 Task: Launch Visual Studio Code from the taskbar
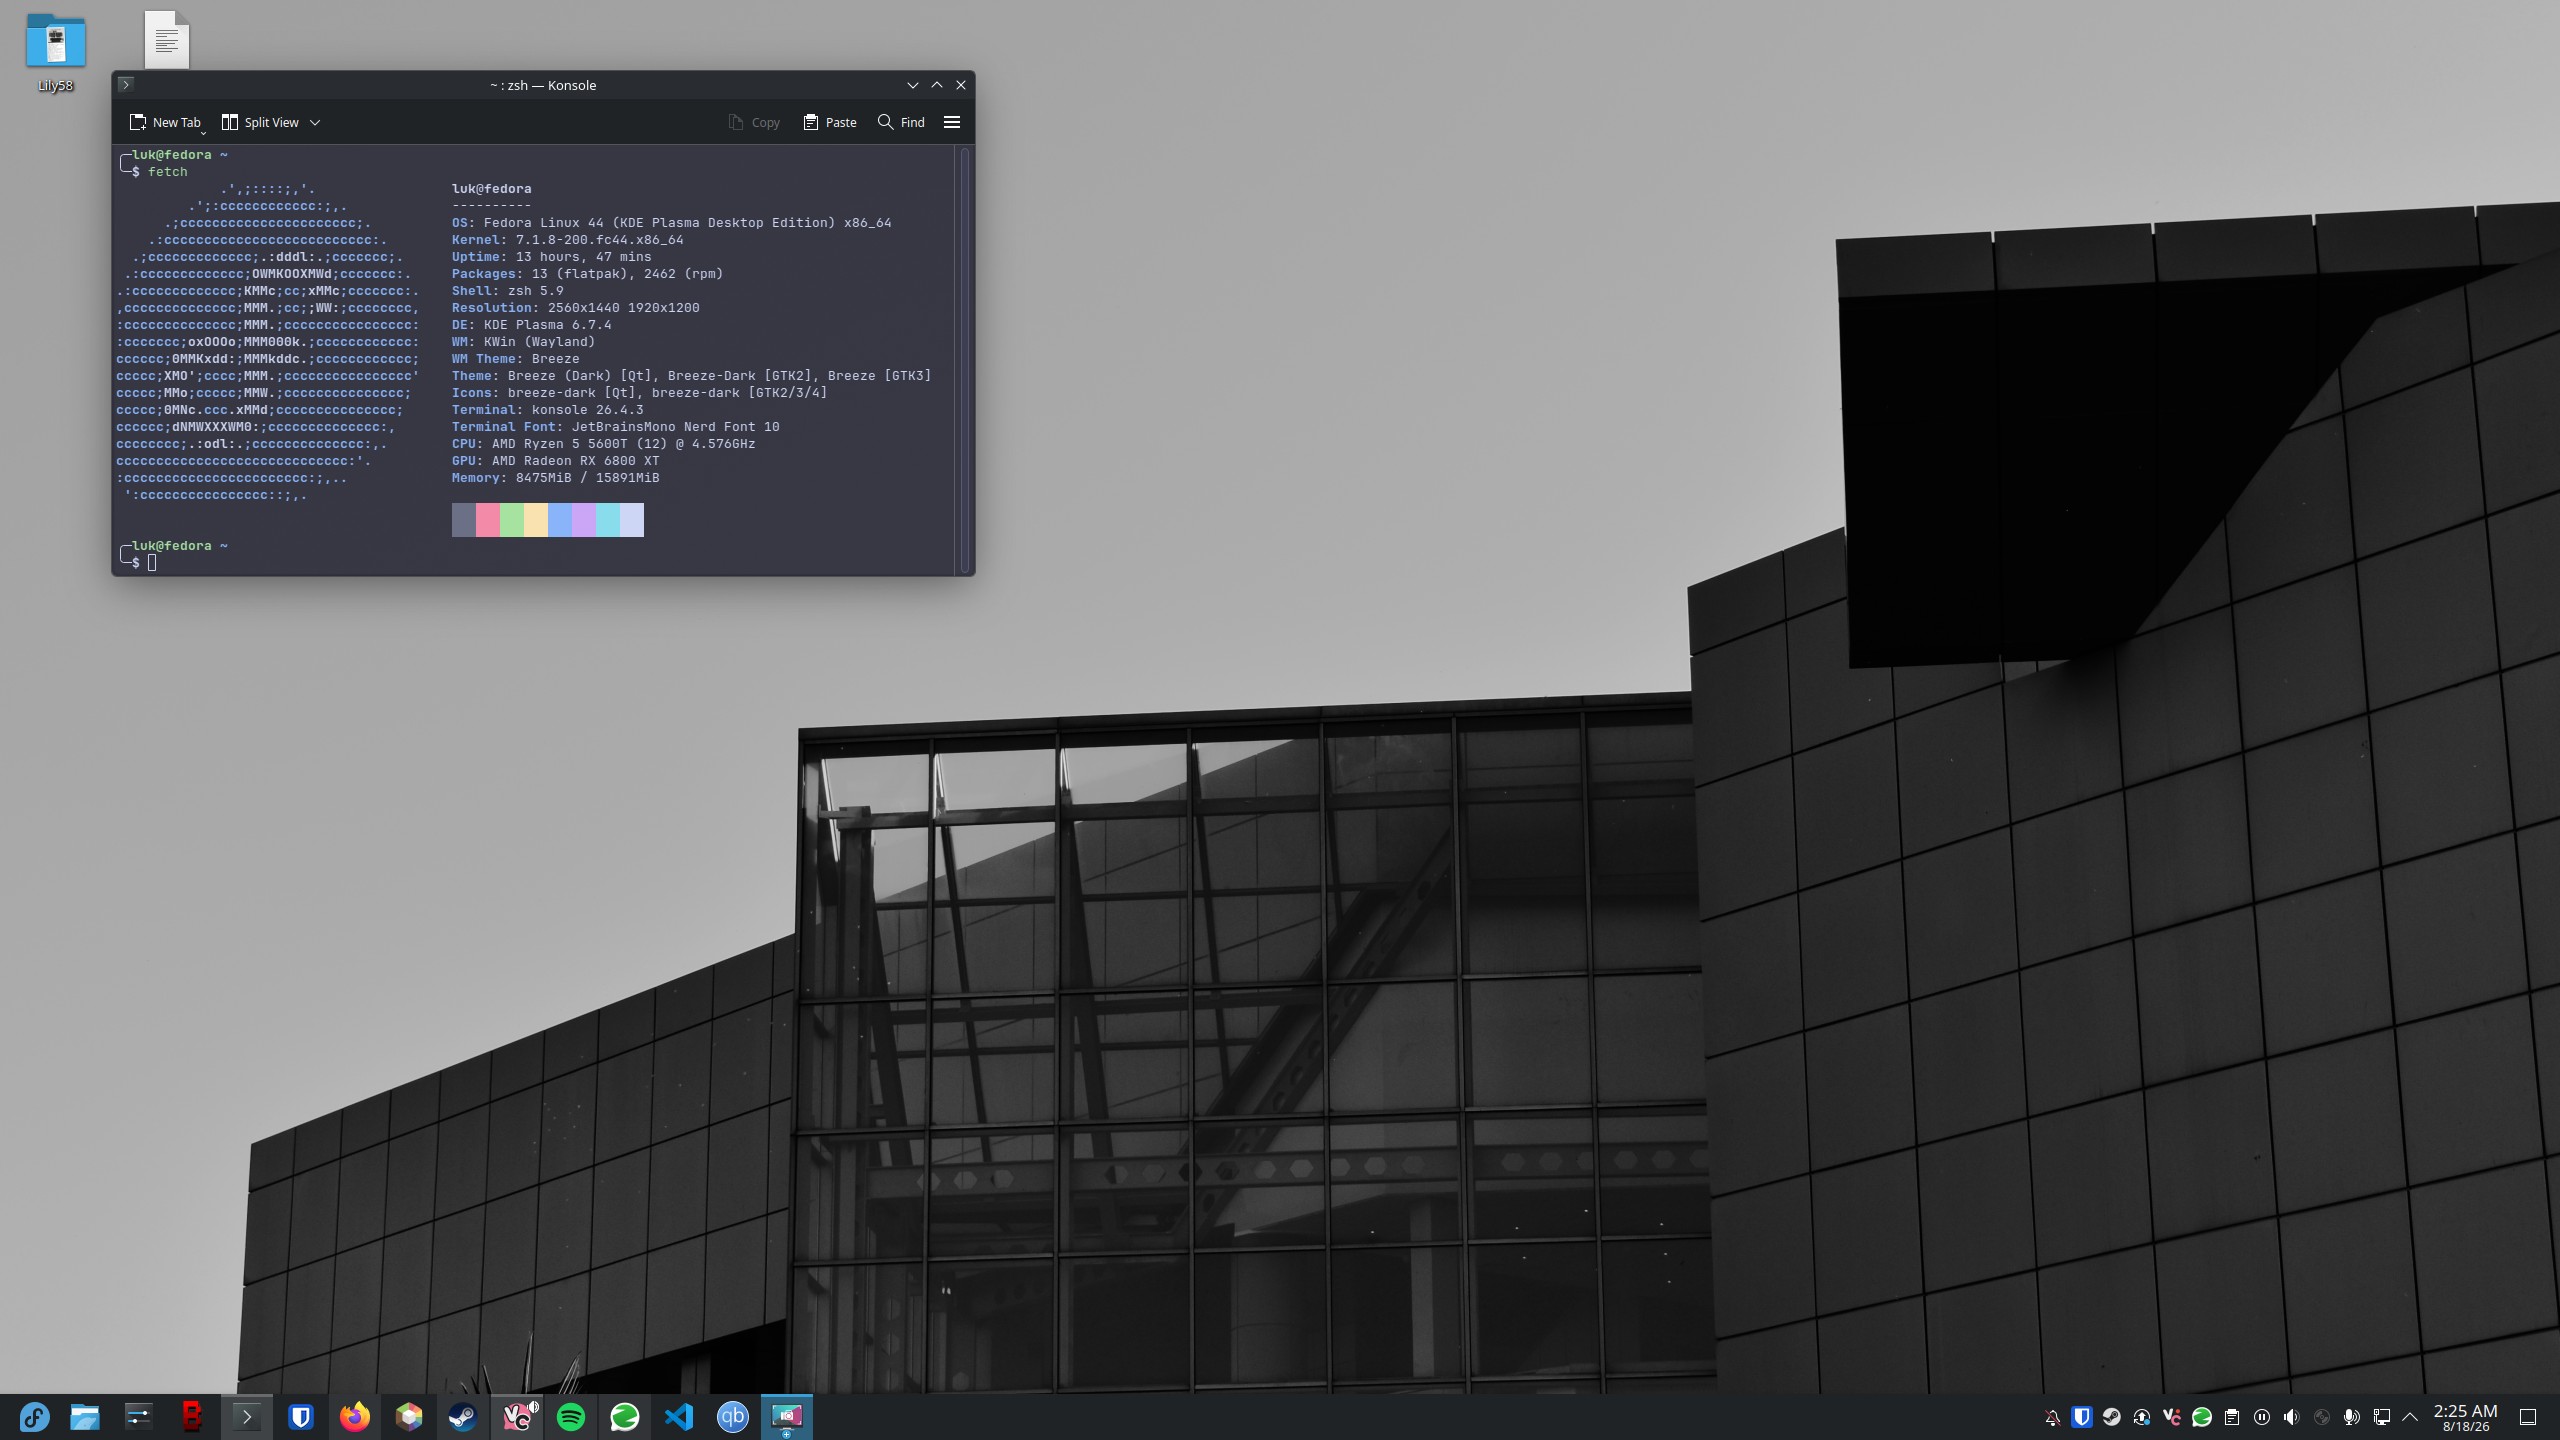[x=678, y=1417]
